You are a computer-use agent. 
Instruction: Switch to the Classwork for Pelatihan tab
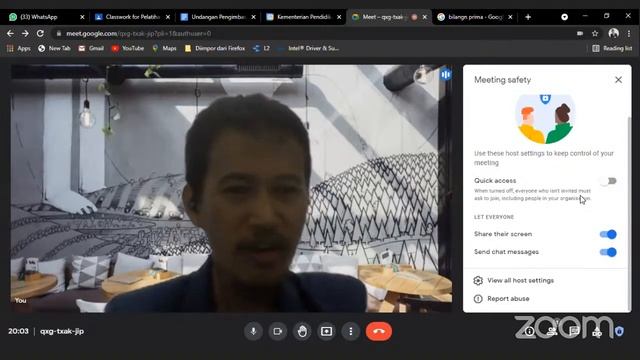coord(132,17)
